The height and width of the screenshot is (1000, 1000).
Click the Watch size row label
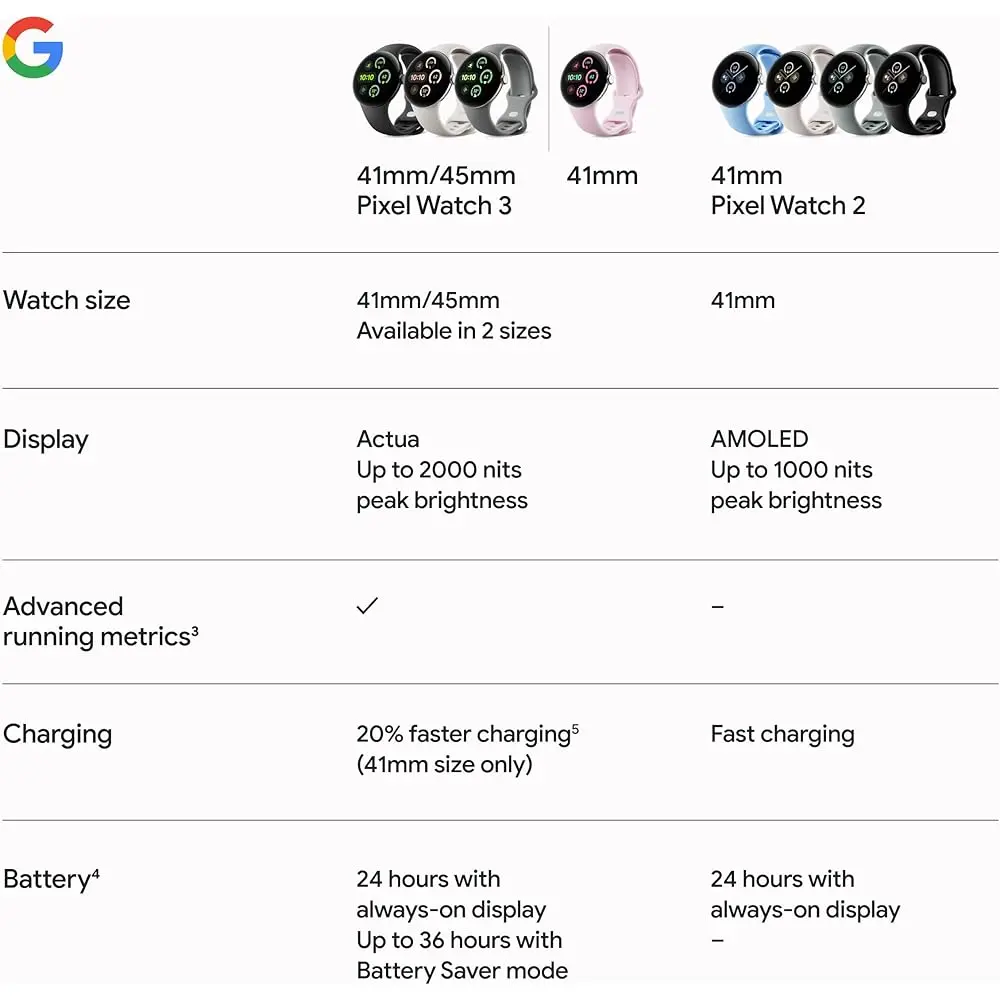point(67,300)
